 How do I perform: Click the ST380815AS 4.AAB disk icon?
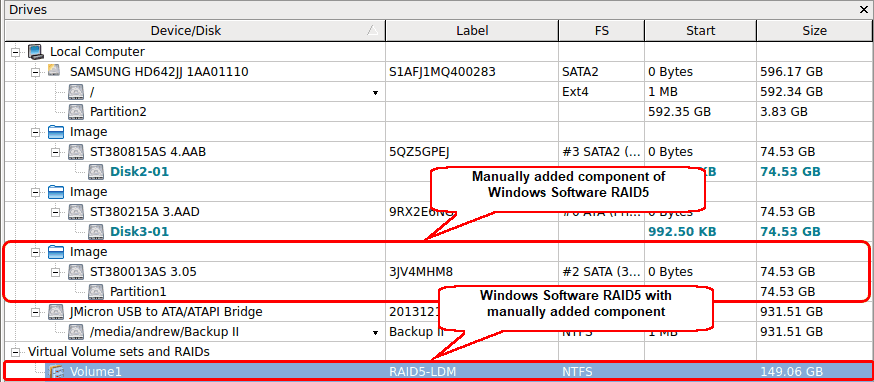pyautogui.click(x=76, y=152)
